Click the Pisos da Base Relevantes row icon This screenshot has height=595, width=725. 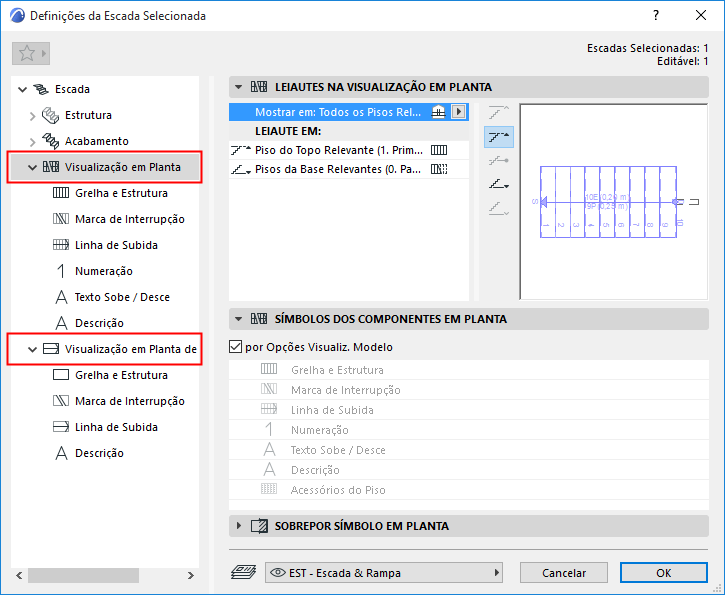tap(240, 170)
